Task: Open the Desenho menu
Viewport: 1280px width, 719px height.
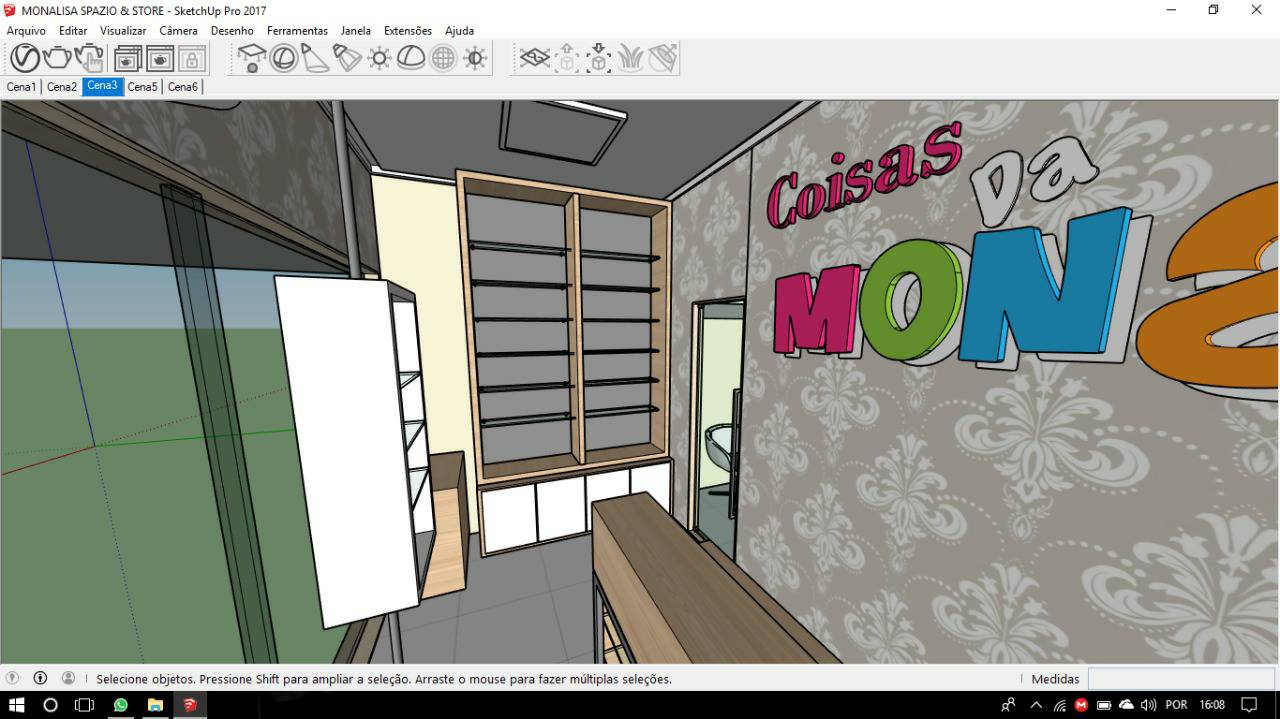Action: 232,31
